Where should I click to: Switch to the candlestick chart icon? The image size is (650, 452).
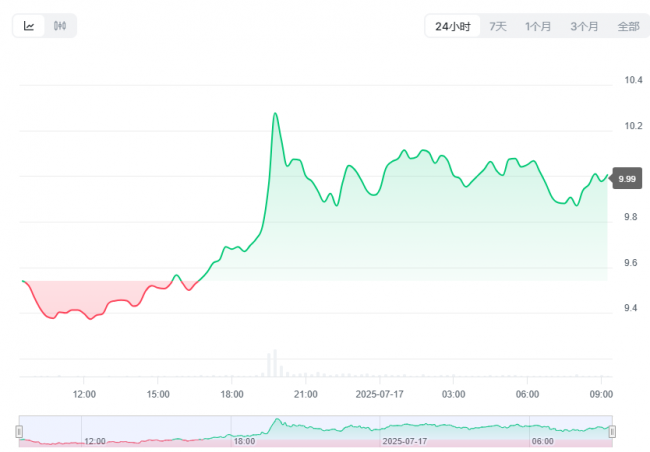pos(60,26)
